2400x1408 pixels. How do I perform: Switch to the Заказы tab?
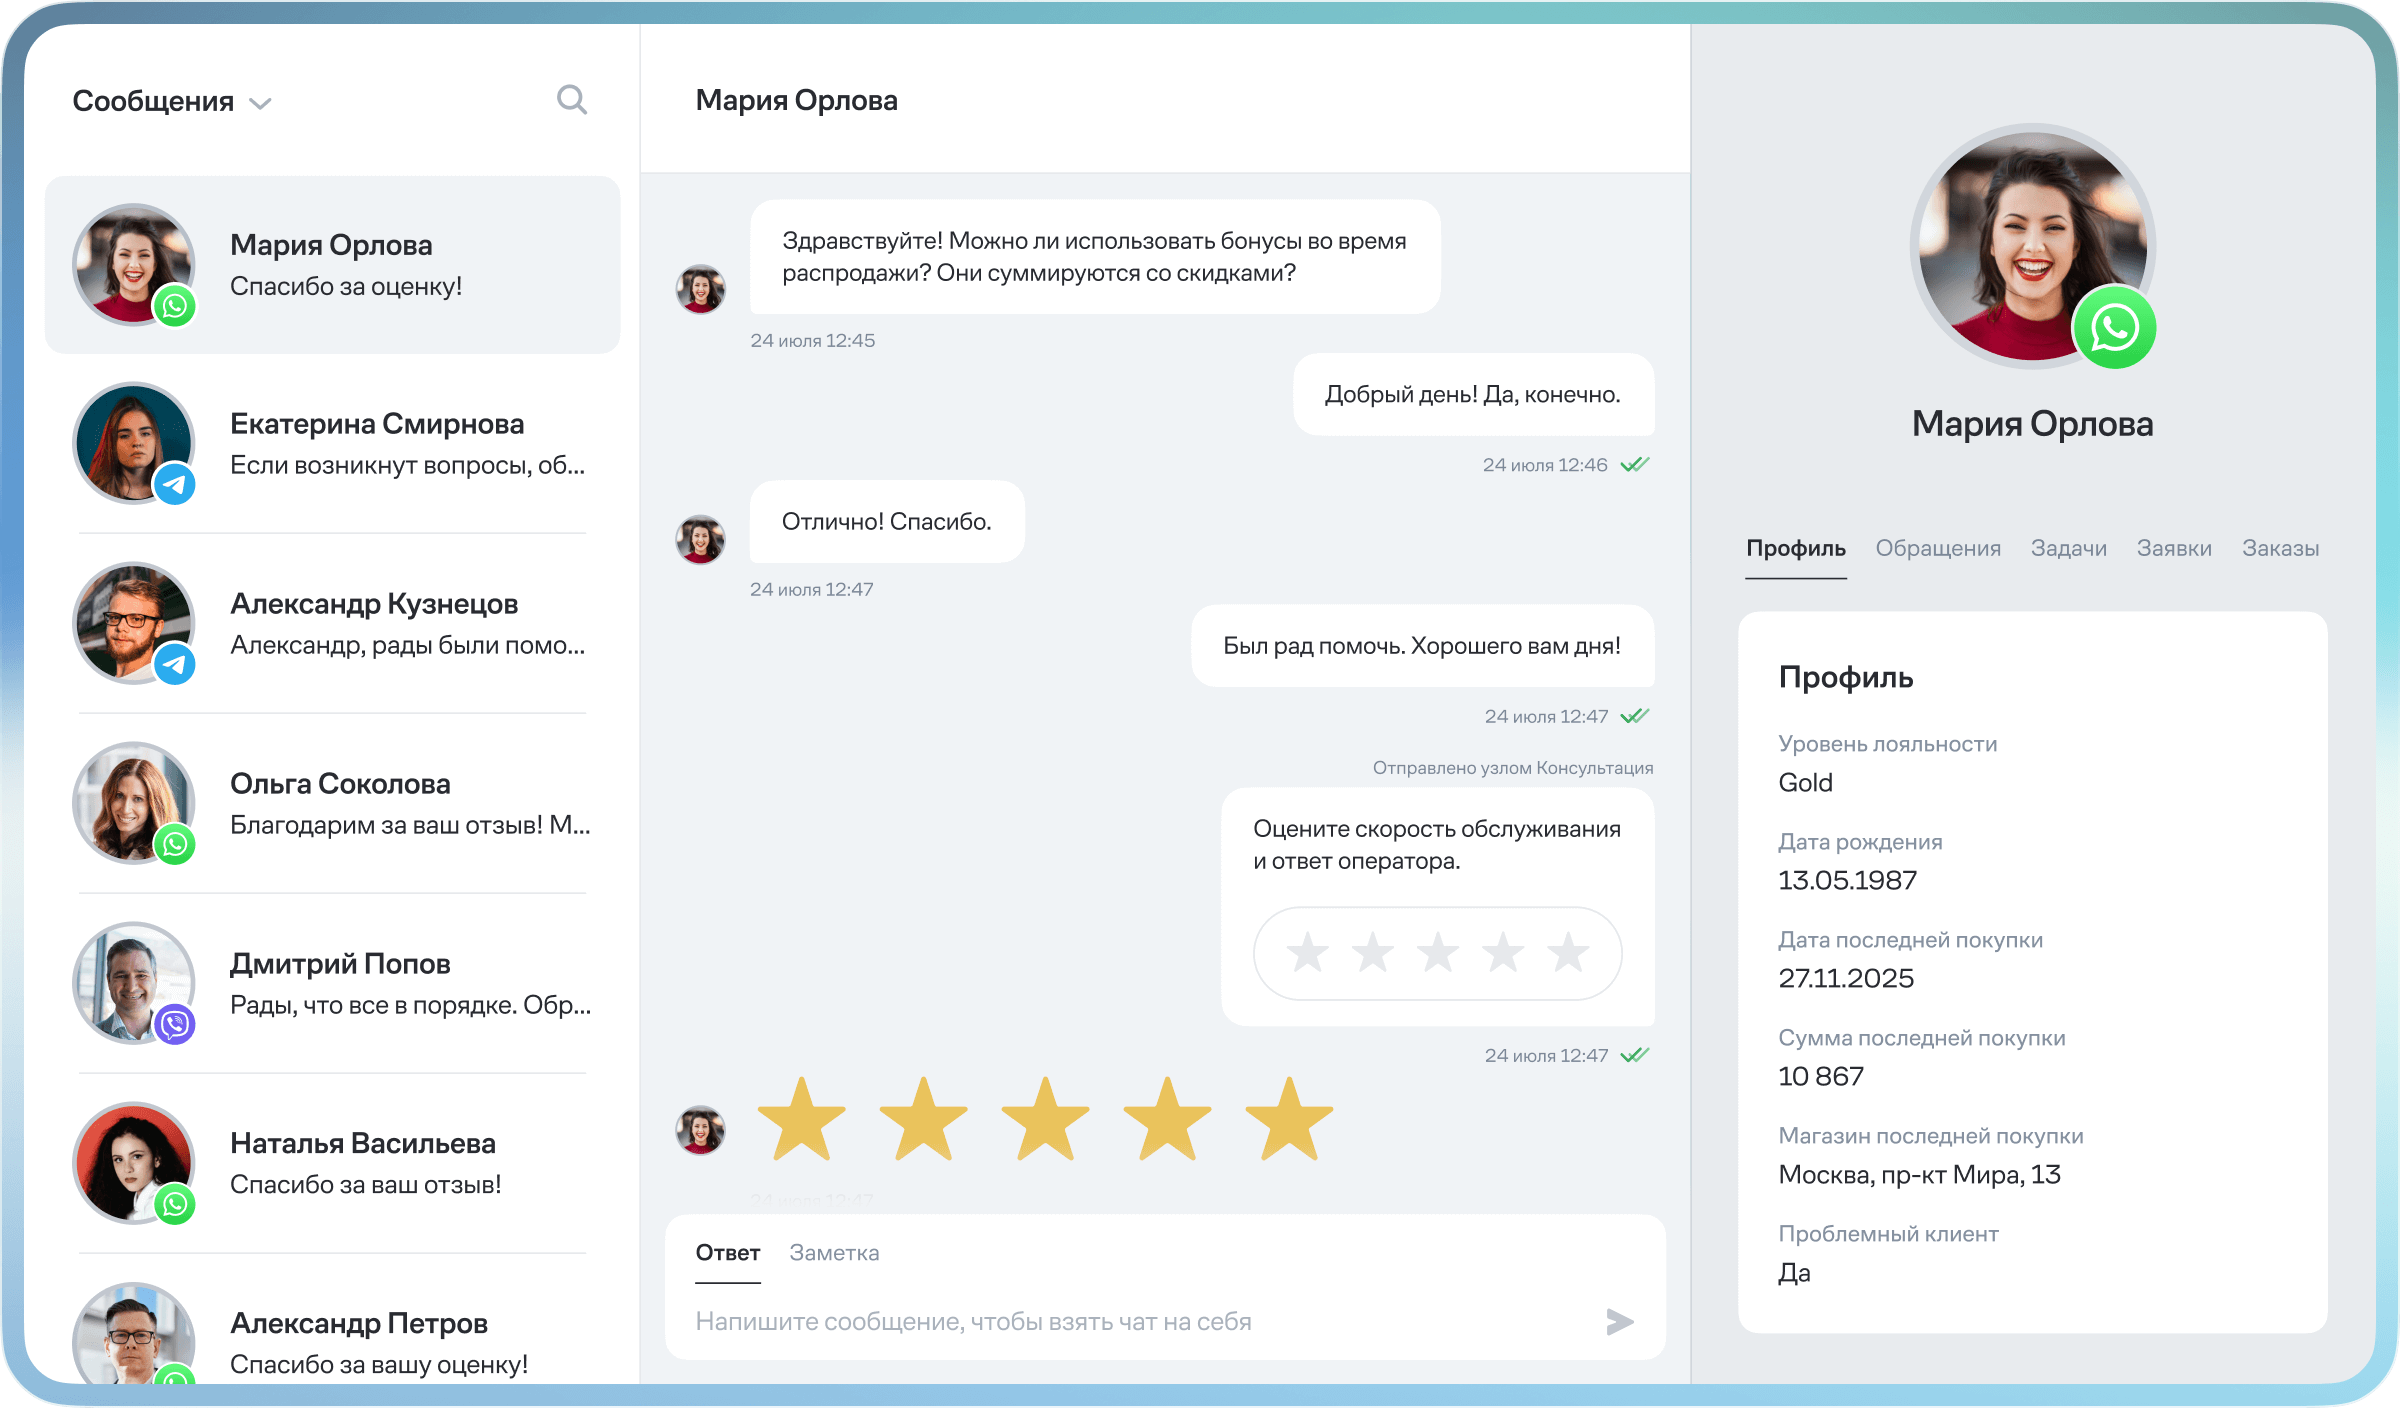(2281, 548)
